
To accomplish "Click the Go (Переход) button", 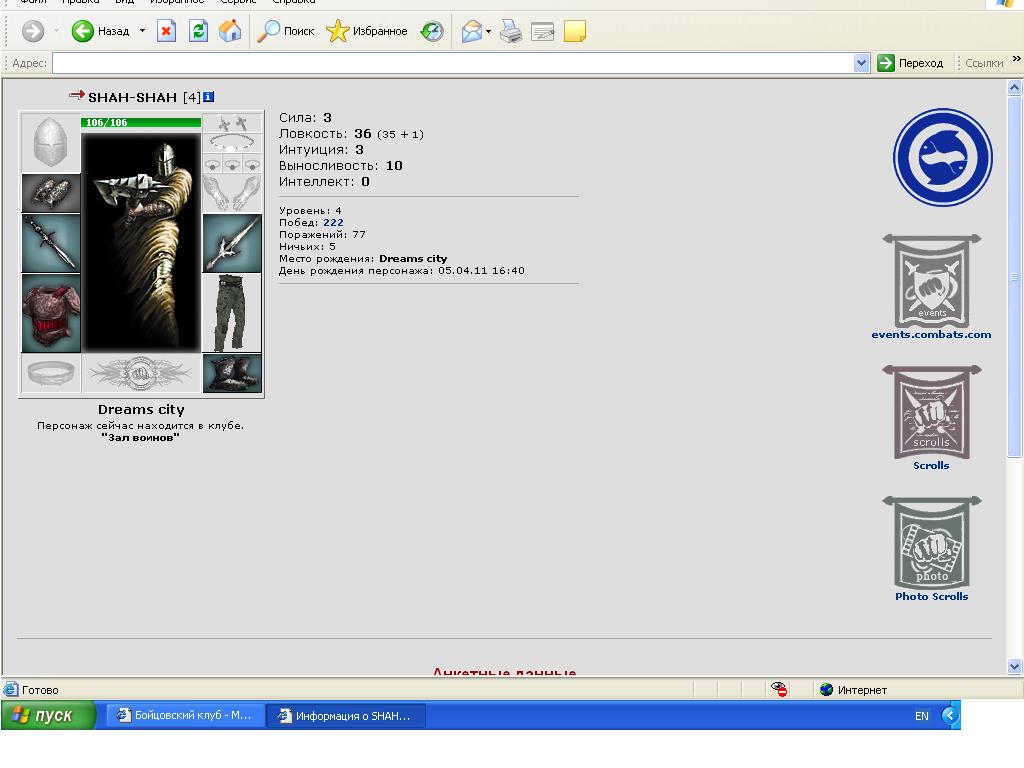I will point(910,63).
